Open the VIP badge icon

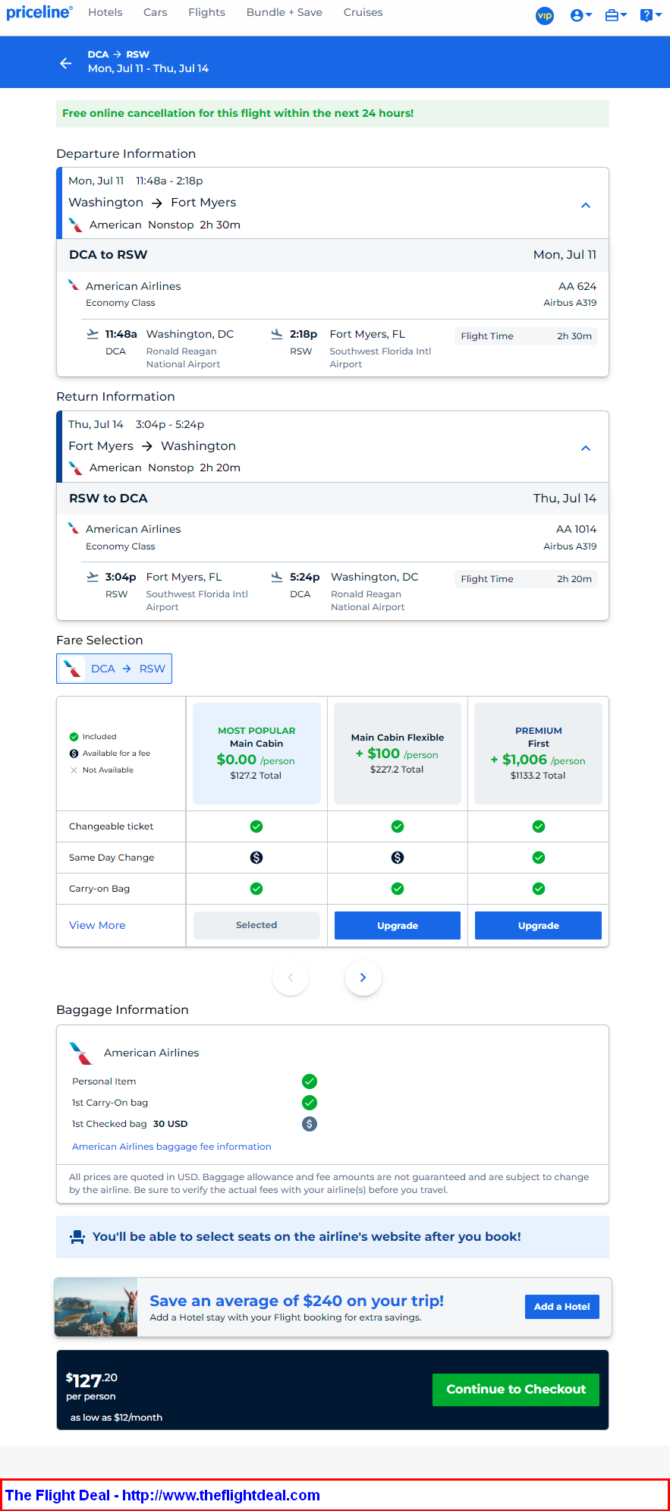544,15
